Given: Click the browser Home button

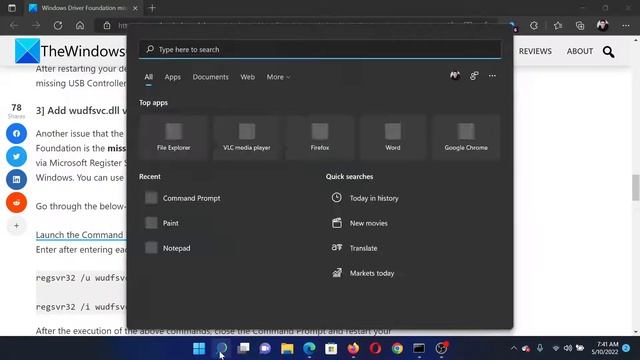Looking at the screenshot, I should click(80, 25).
